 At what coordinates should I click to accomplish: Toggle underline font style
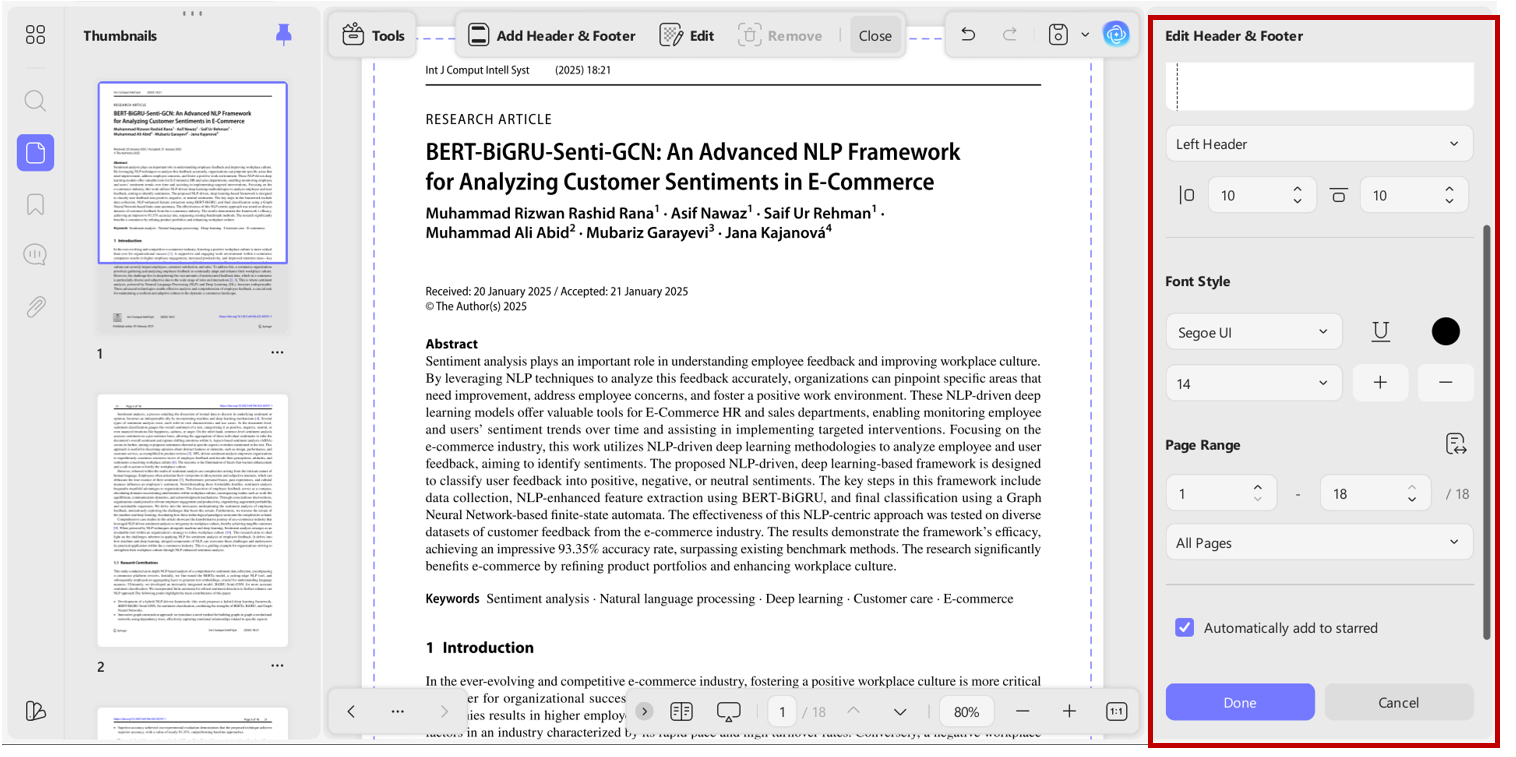click(x=1381, y=332)
